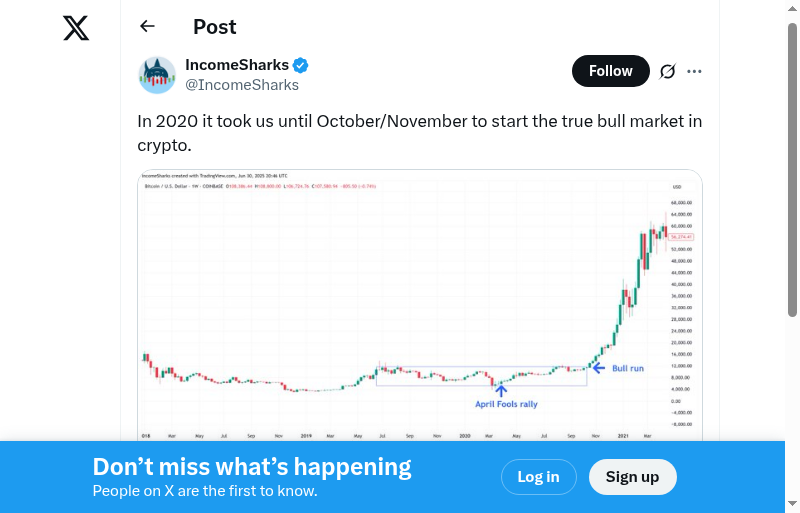
Task: Open Grok actions icon beside Follow
Action: 667,71
